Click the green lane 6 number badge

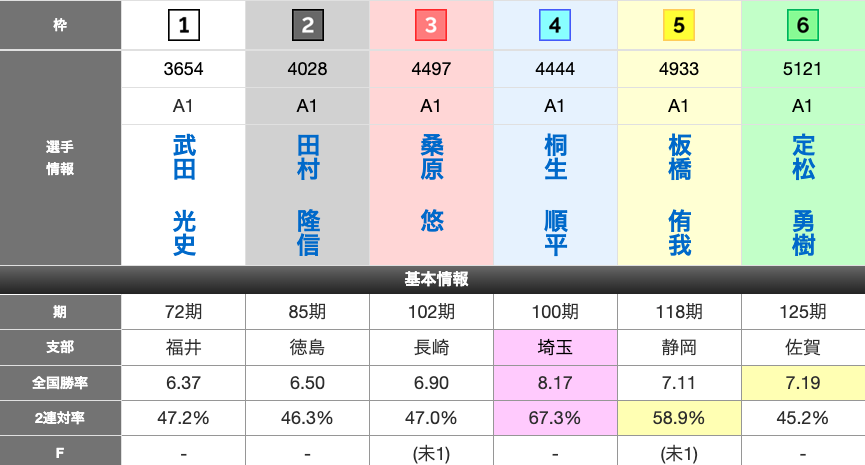[x=803, y=25]
